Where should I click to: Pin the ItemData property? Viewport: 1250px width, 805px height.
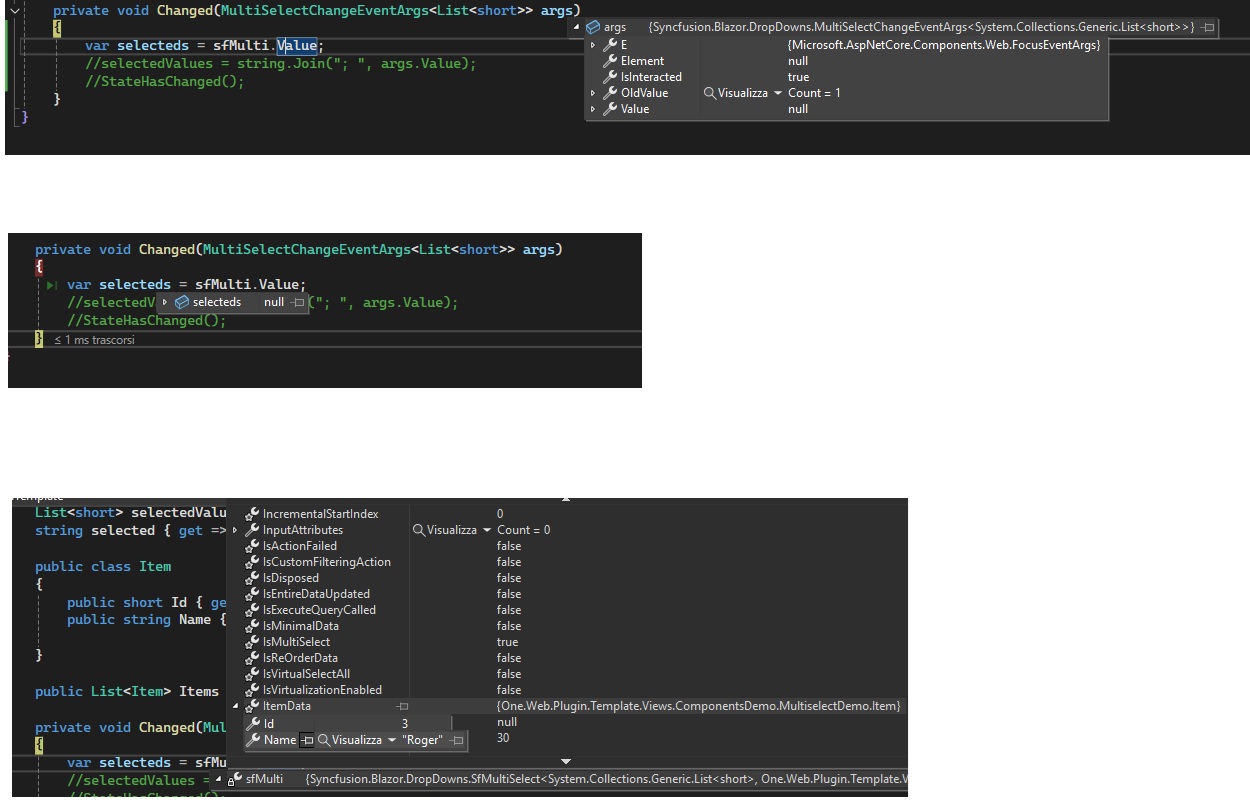[402, 706]
